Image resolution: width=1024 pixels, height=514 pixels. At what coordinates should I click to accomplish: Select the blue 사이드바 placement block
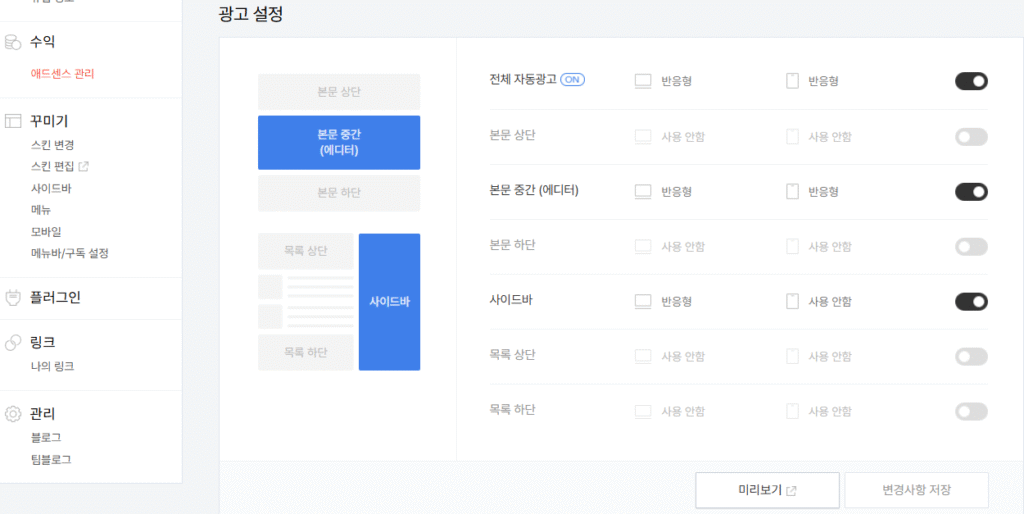coord(389,302)
